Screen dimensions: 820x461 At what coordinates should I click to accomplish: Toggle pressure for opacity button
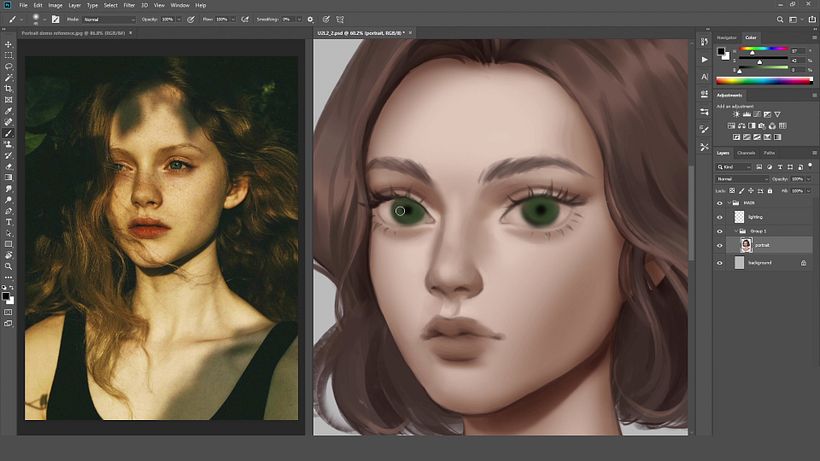191,19
